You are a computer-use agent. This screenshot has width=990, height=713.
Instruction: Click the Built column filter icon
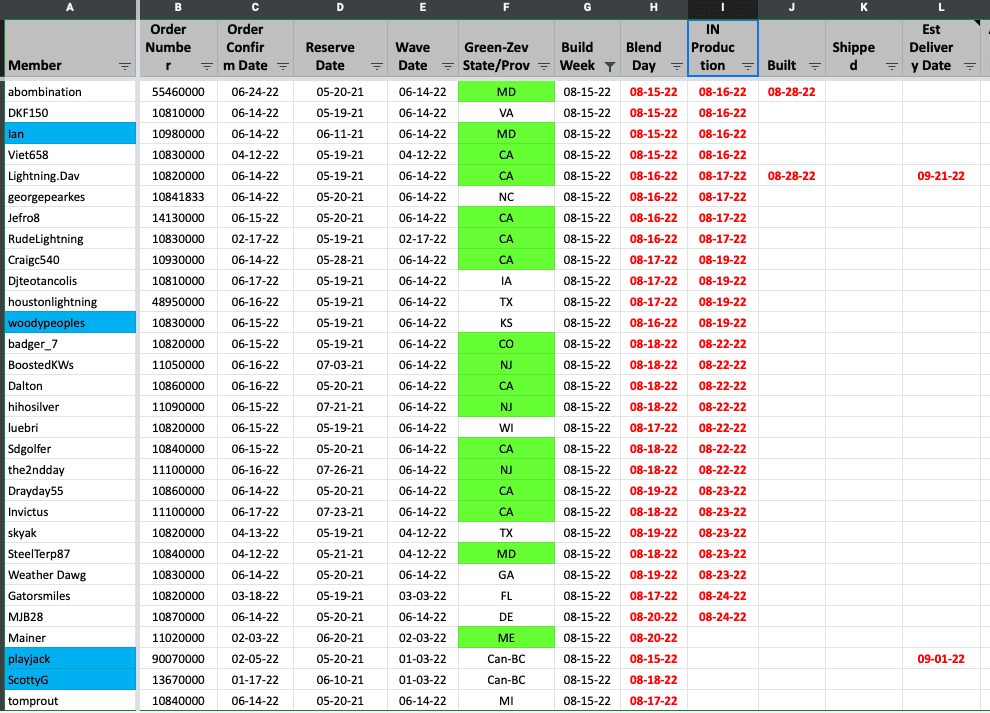click(x=814, y=66)
